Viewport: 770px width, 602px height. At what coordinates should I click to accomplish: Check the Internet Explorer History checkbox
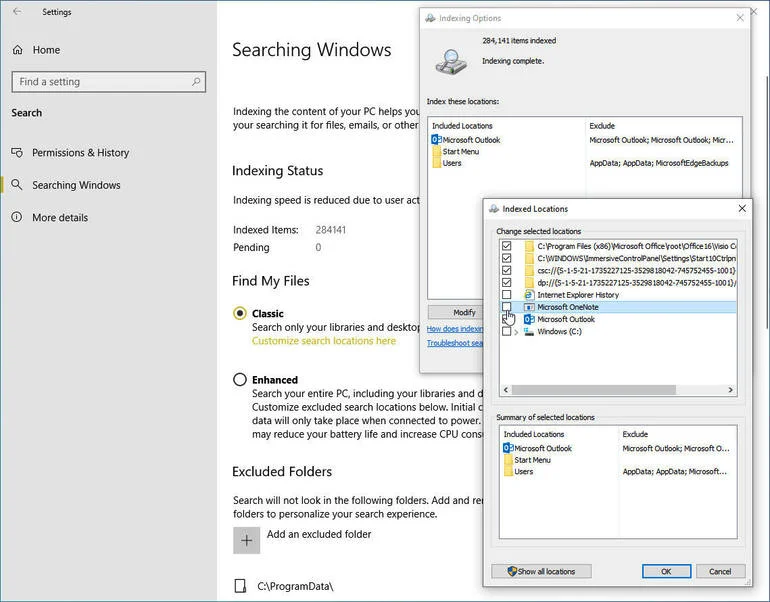click(507, 295)
